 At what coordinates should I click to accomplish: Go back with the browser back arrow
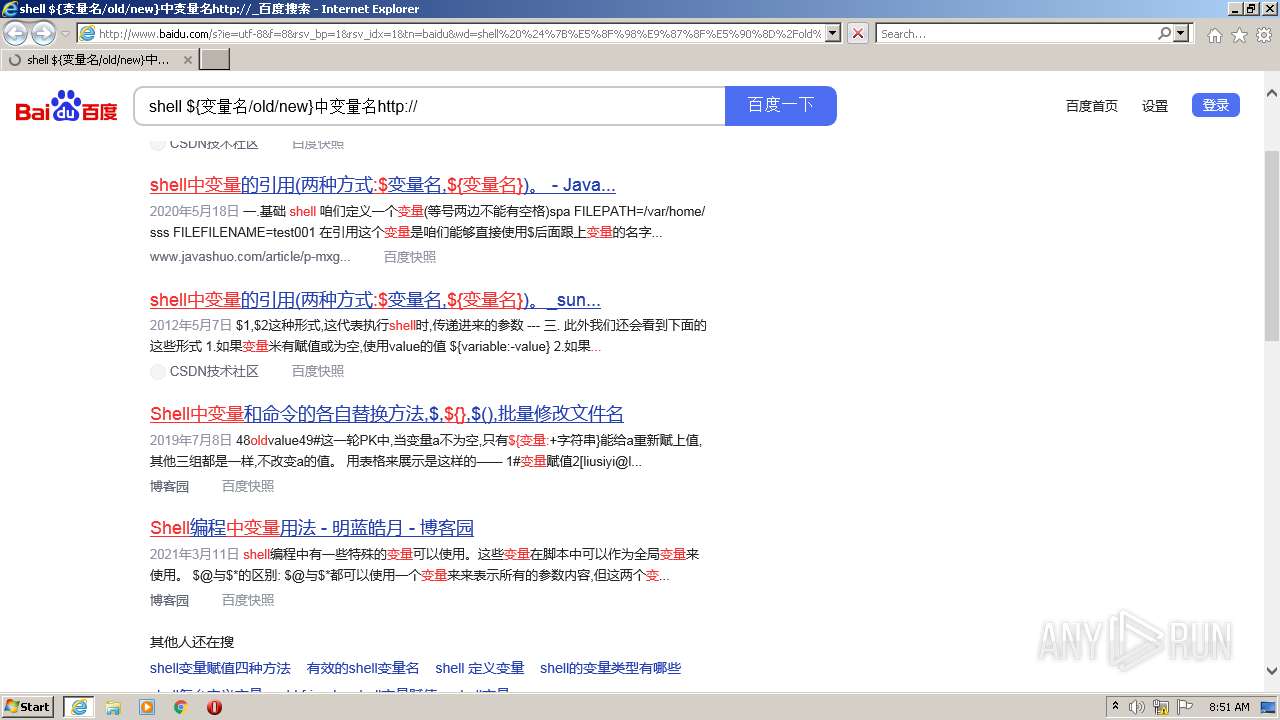pyautogui.click(x=15, y=33)
